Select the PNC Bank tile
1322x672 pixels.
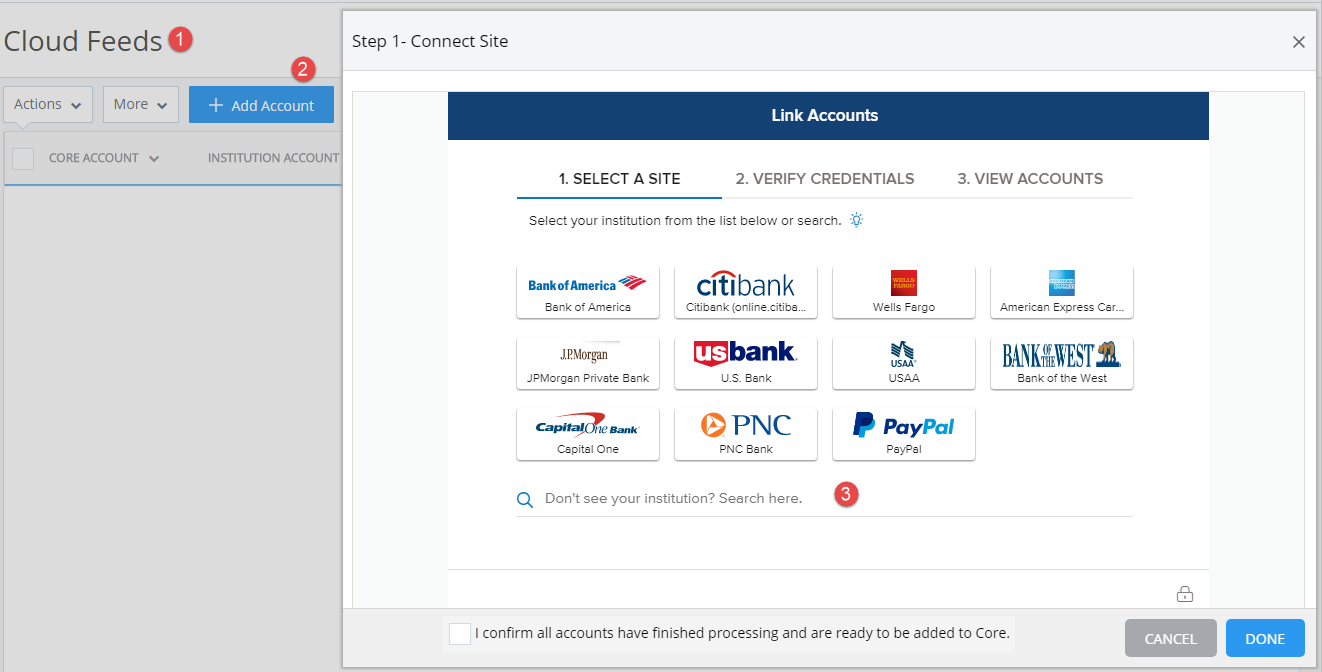coord(746,434)
